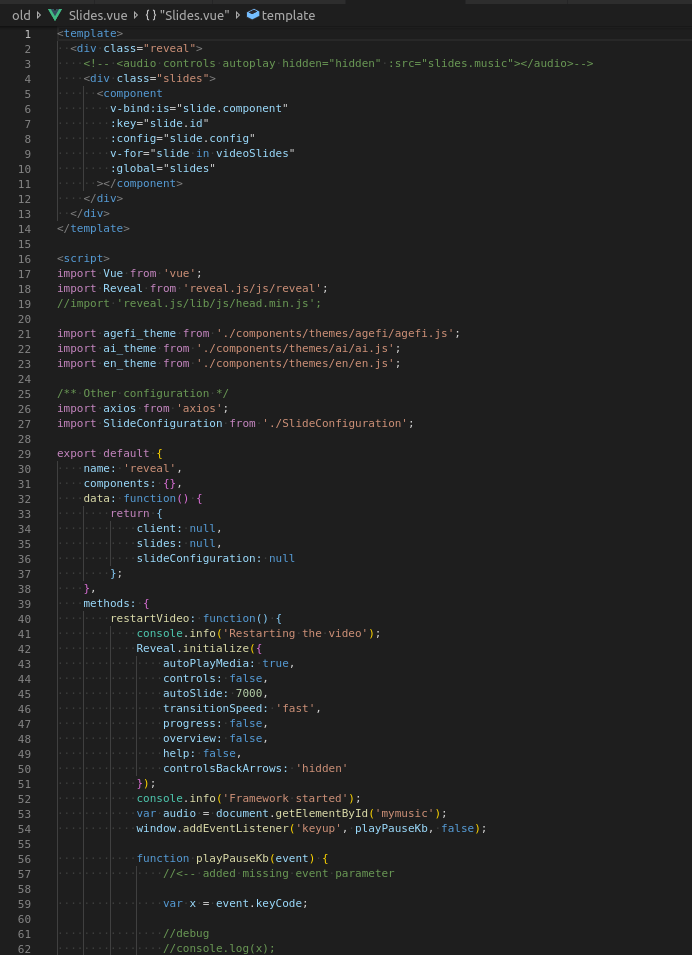Click the Vue file icon in breadcrumbs
This screenshot has width=692, height=955.
55,15
